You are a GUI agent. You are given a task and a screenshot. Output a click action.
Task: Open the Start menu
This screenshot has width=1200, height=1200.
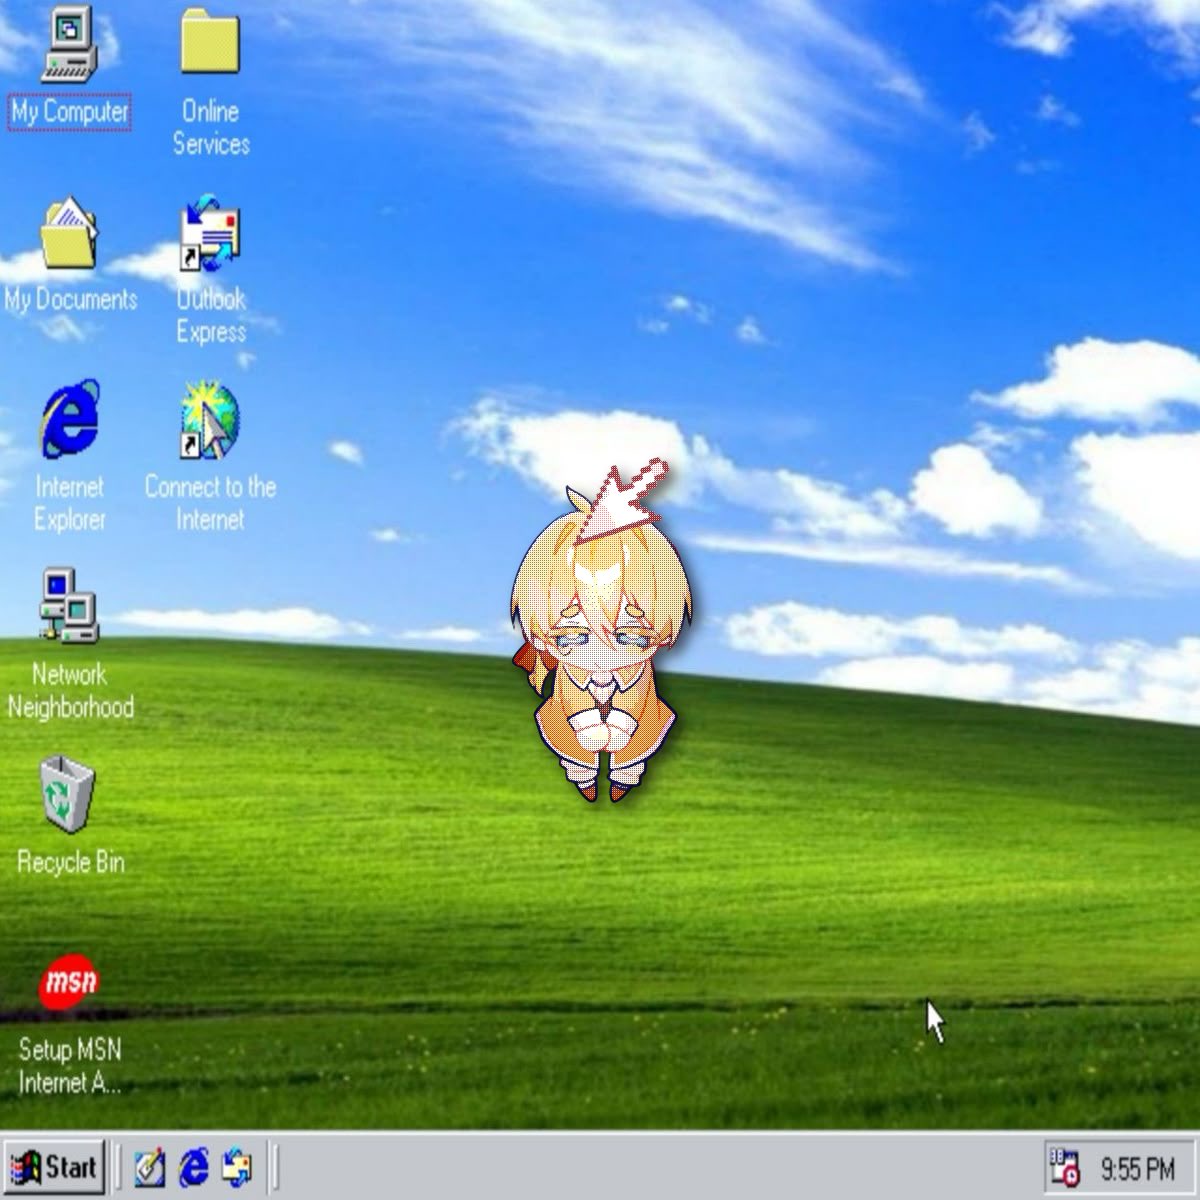pyautogui.click(x=53, y=1167)
